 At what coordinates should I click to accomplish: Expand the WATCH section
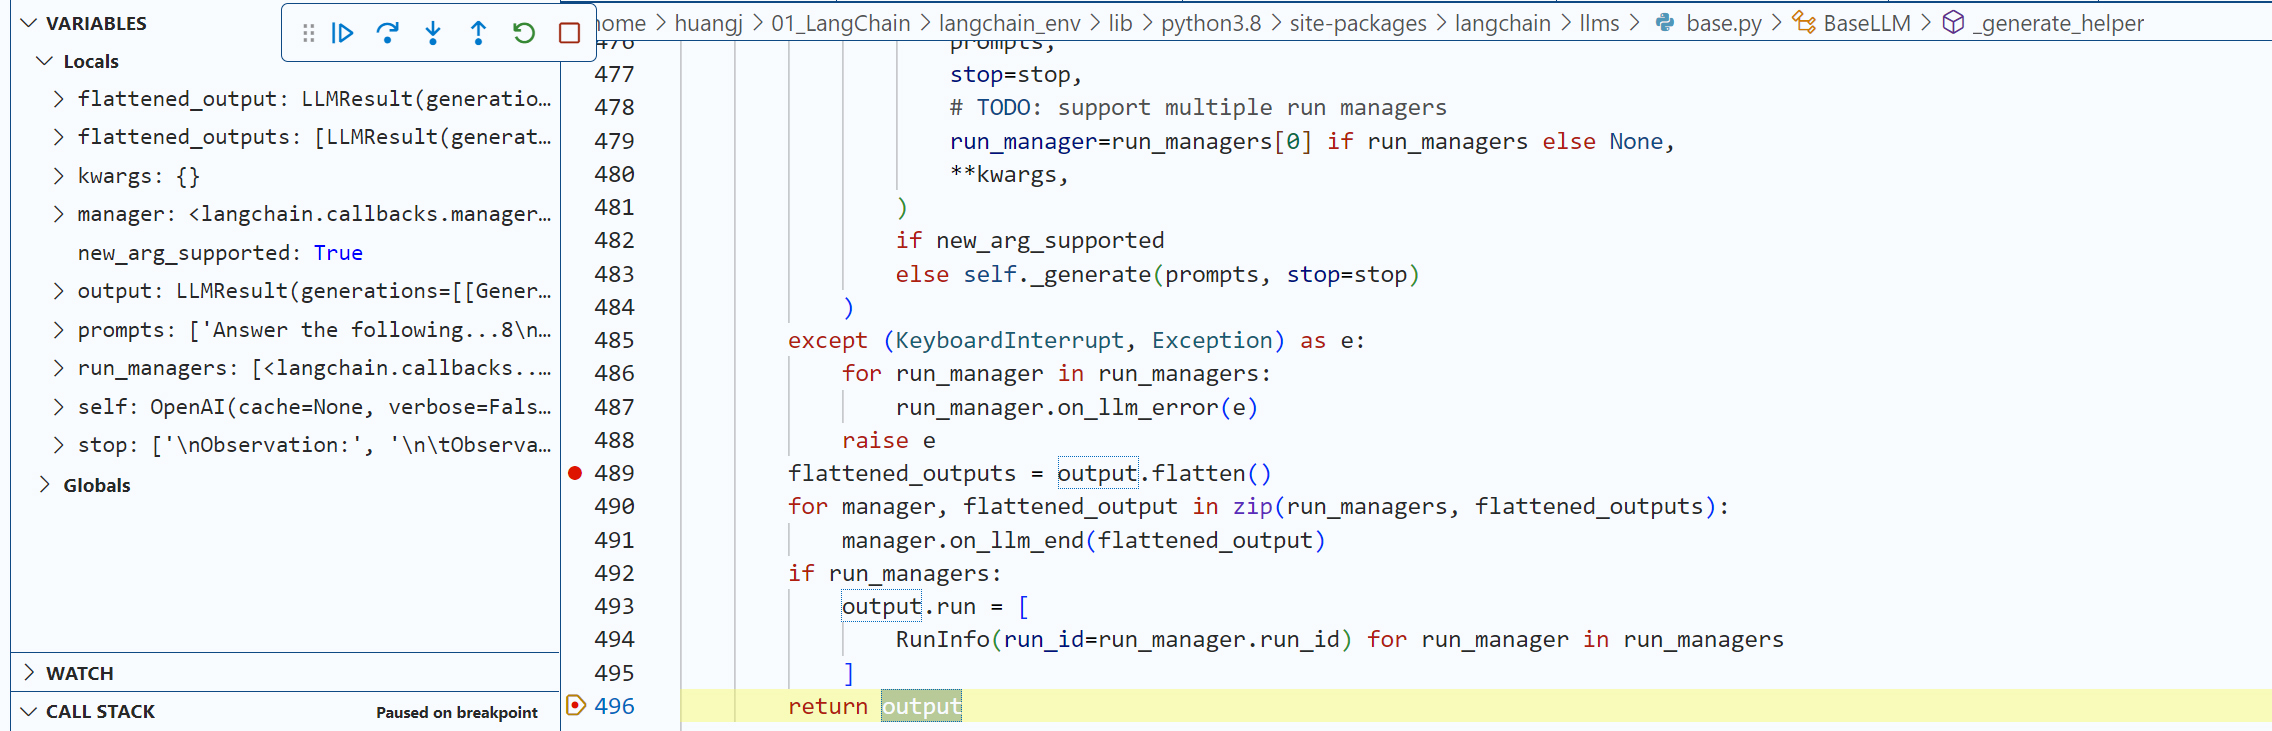29,673
